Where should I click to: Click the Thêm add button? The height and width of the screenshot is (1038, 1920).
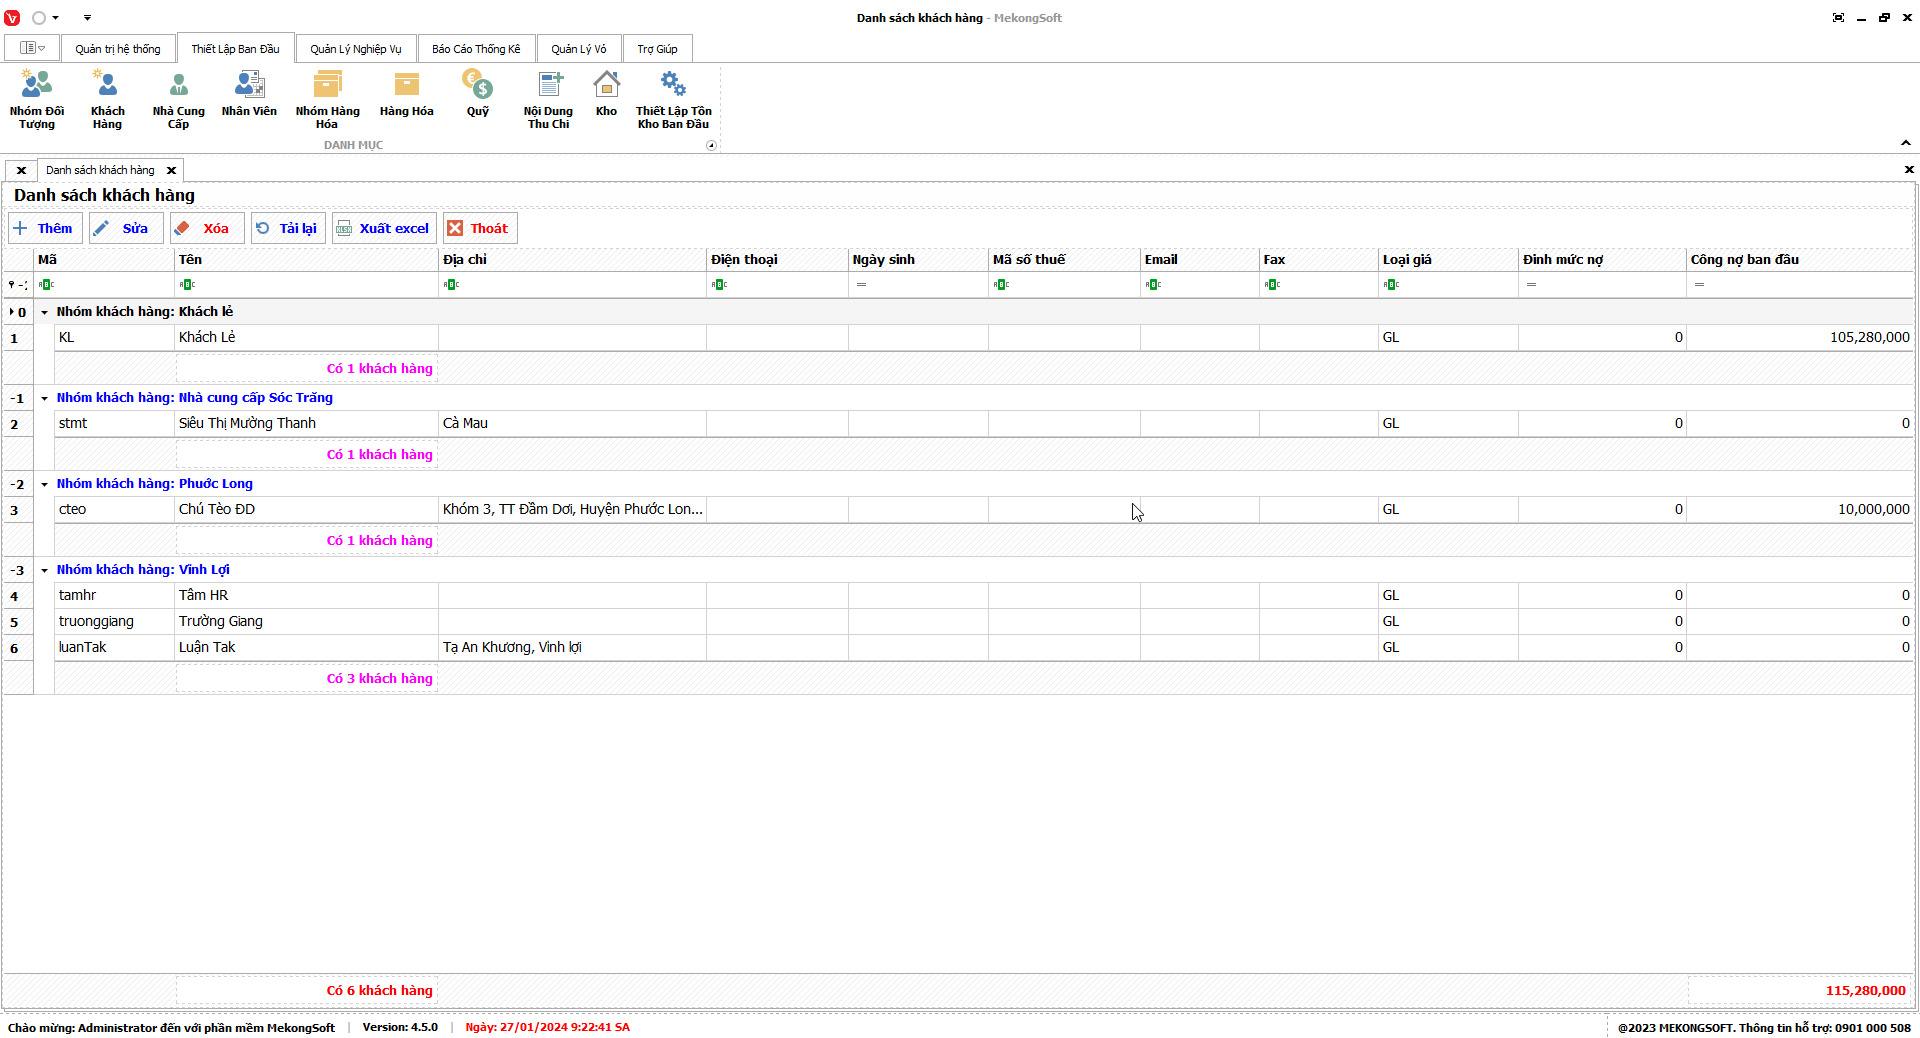(x=45, y=228)
